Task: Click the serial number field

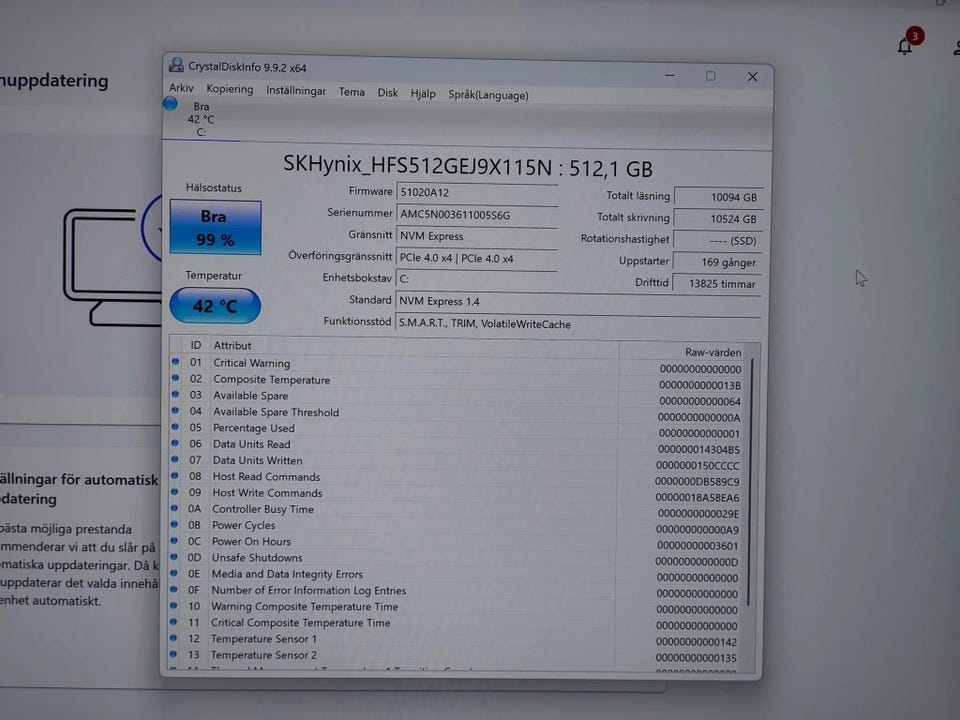Action: tap(477, 215)
